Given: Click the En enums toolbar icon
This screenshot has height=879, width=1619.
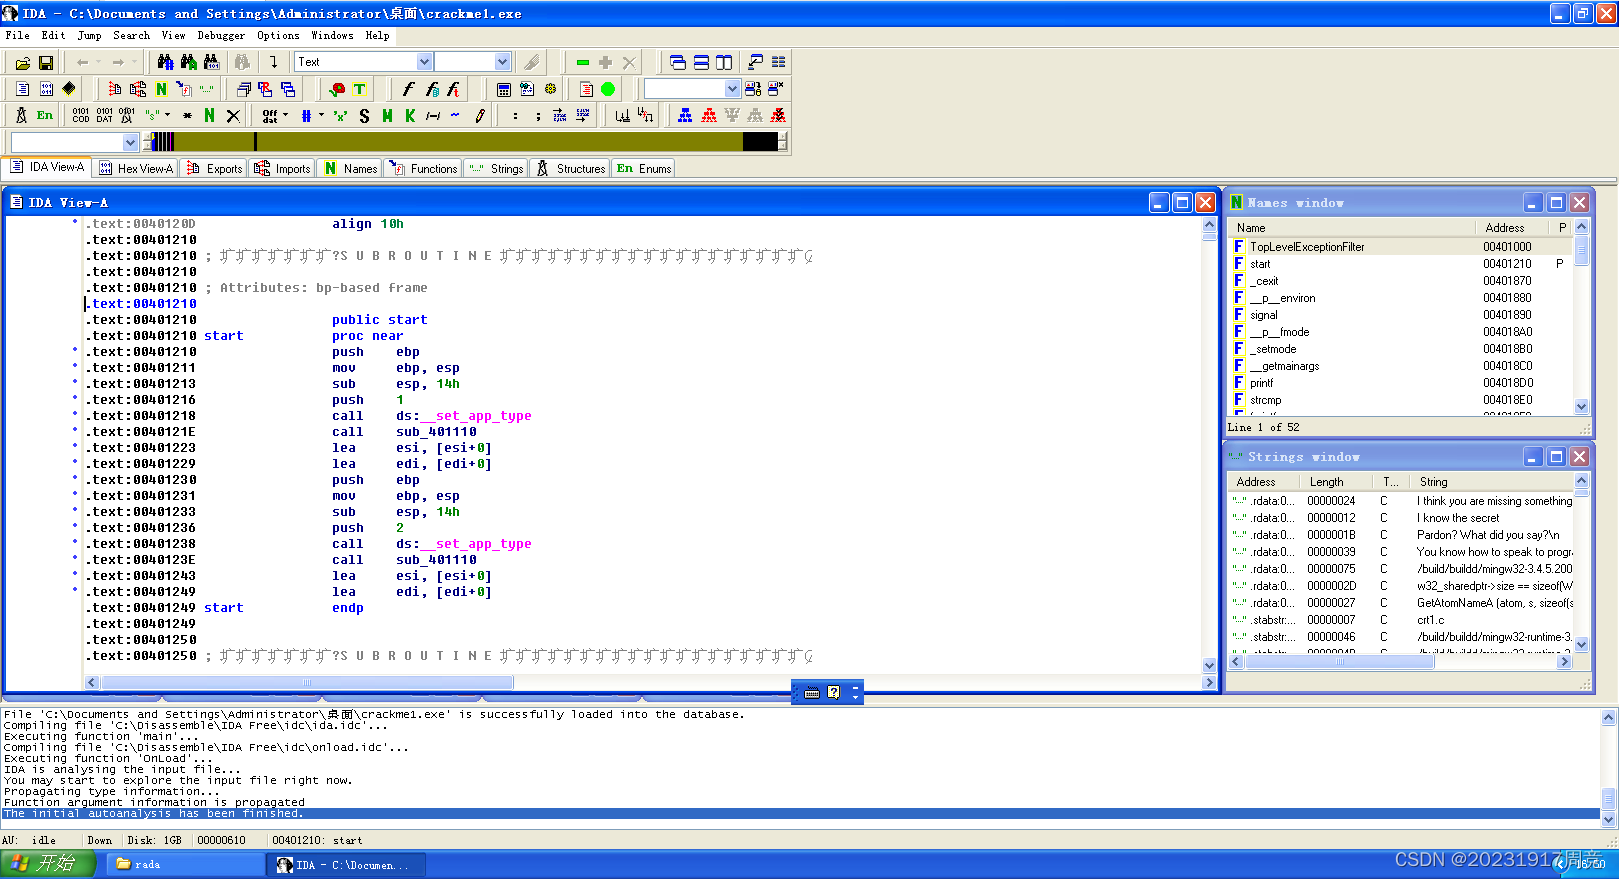Looking at the screenshot, I should tap(45, 116).
